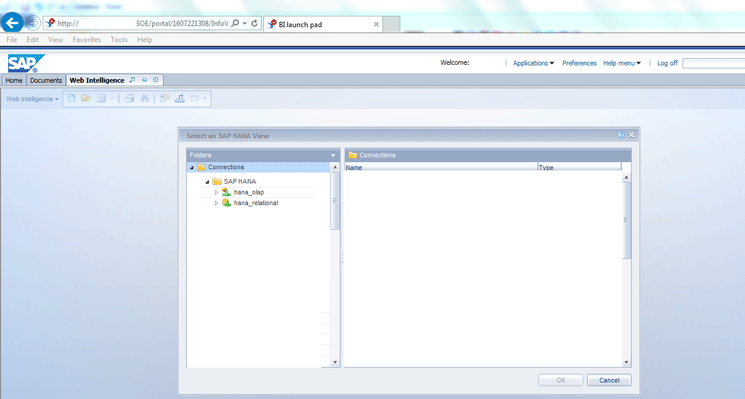745x399 pixels.
Task: Open the File menu
Action: point(11,39)
